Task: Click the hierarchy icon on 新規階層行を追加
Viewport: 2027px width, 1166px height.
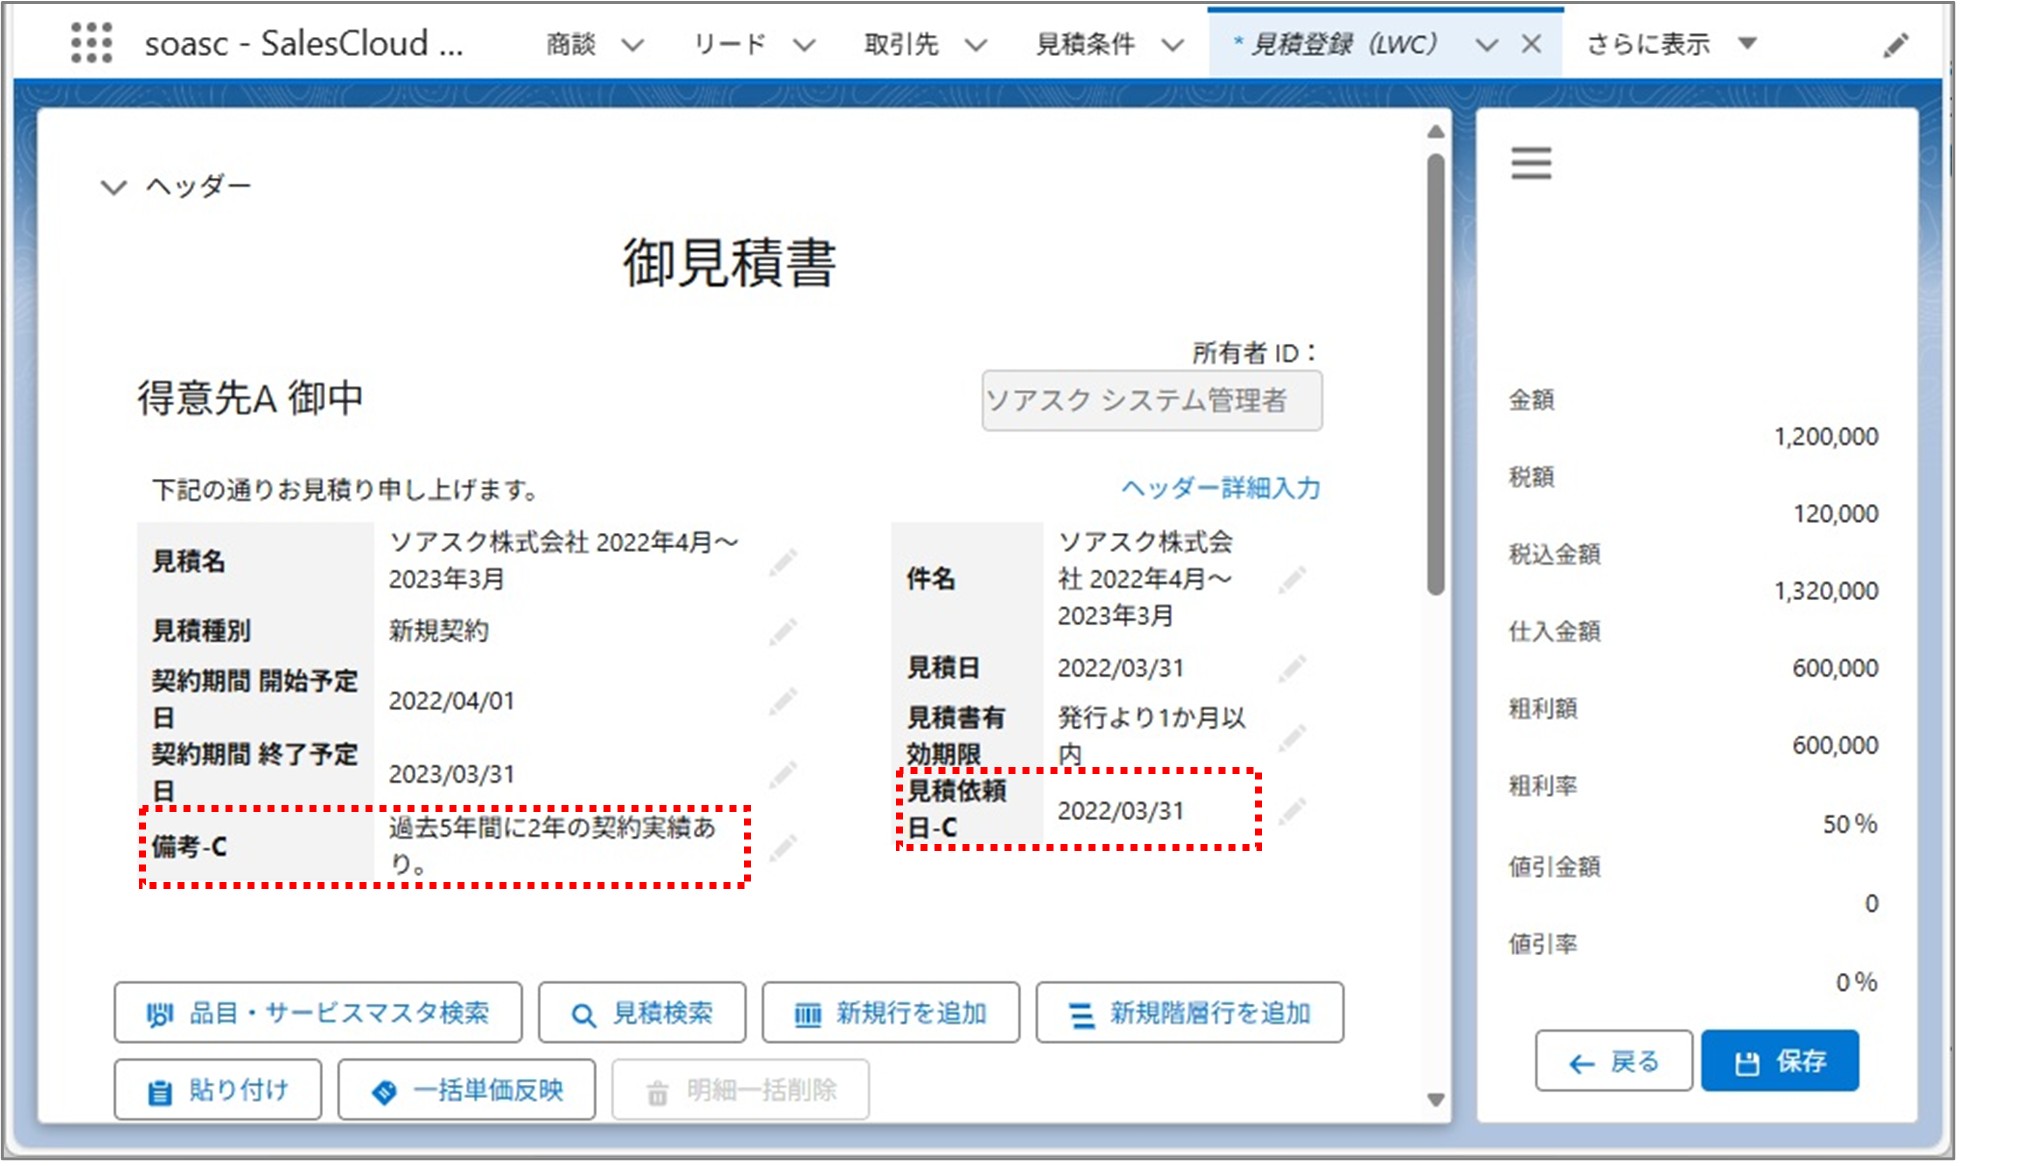Action: [x=1080, y=1013]
